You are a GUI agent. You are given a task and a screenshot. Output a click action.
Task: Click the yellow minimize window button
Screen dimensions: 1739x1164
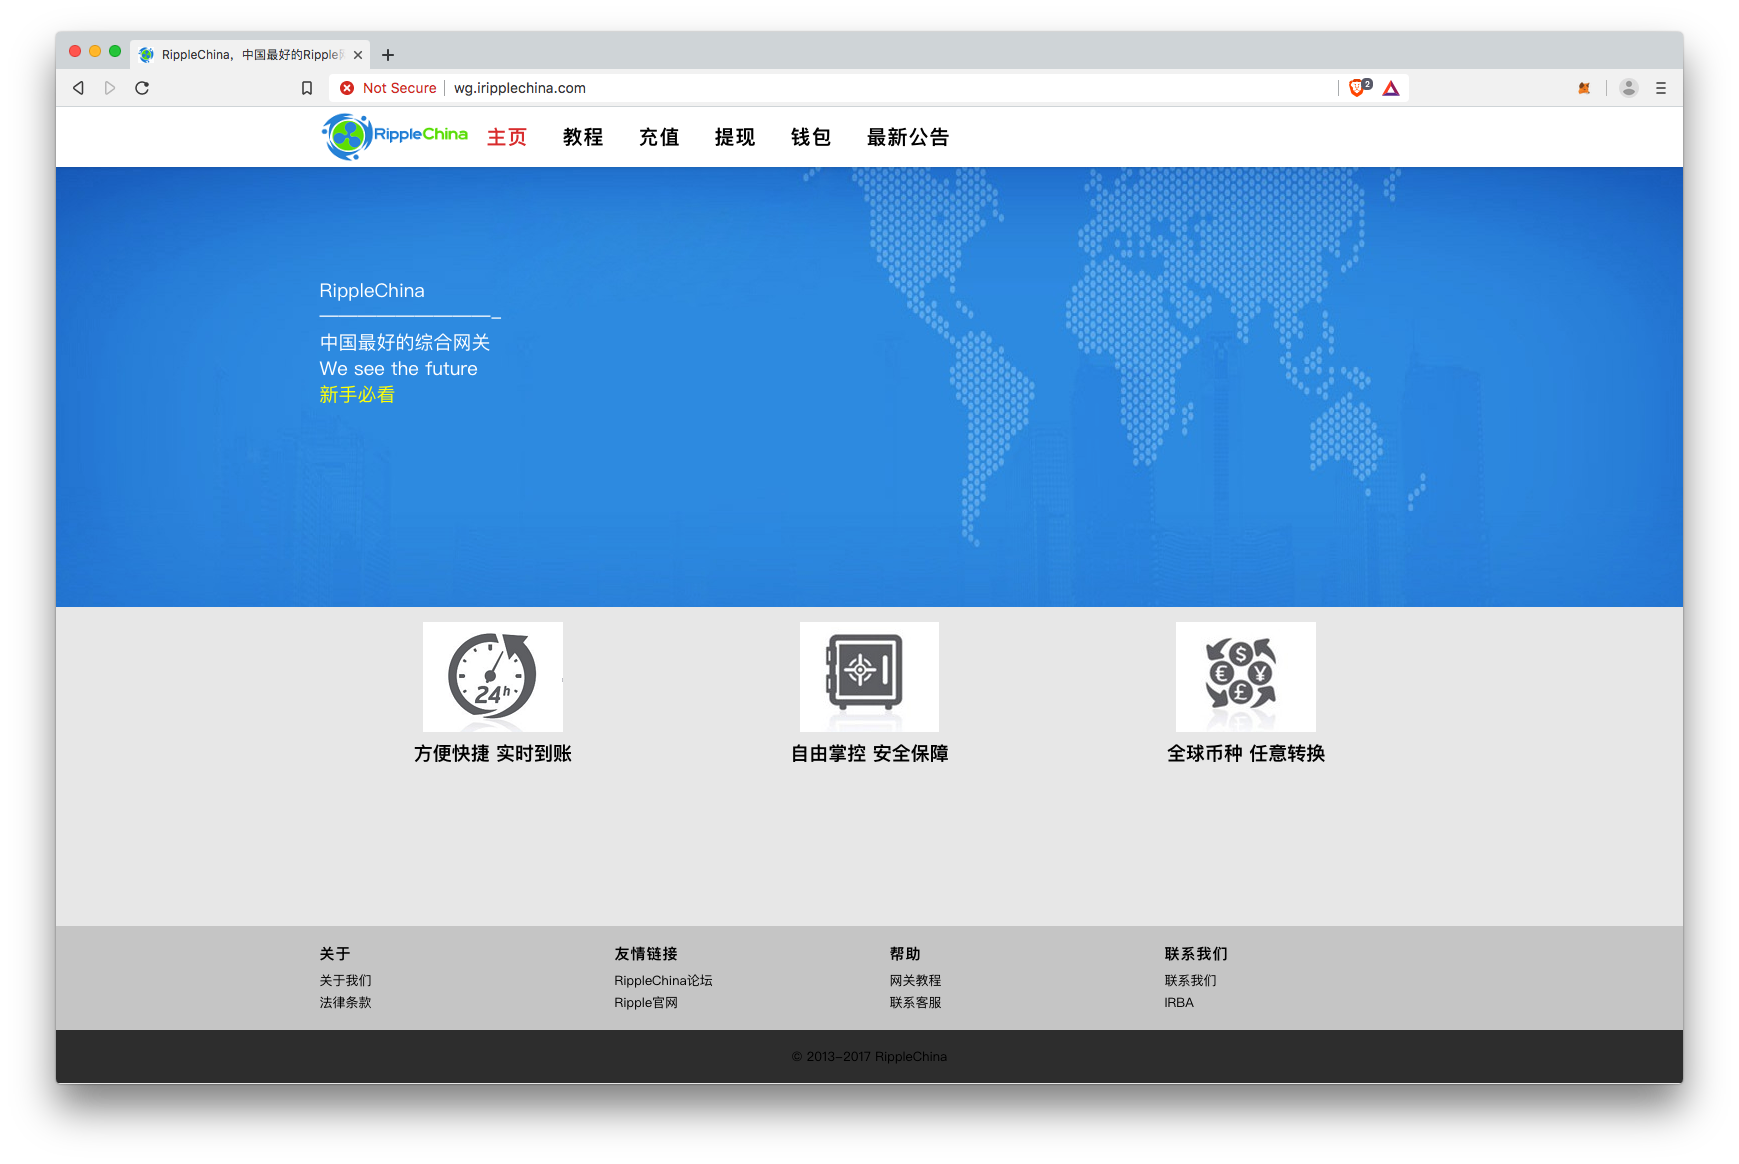(x=95, y=51)
